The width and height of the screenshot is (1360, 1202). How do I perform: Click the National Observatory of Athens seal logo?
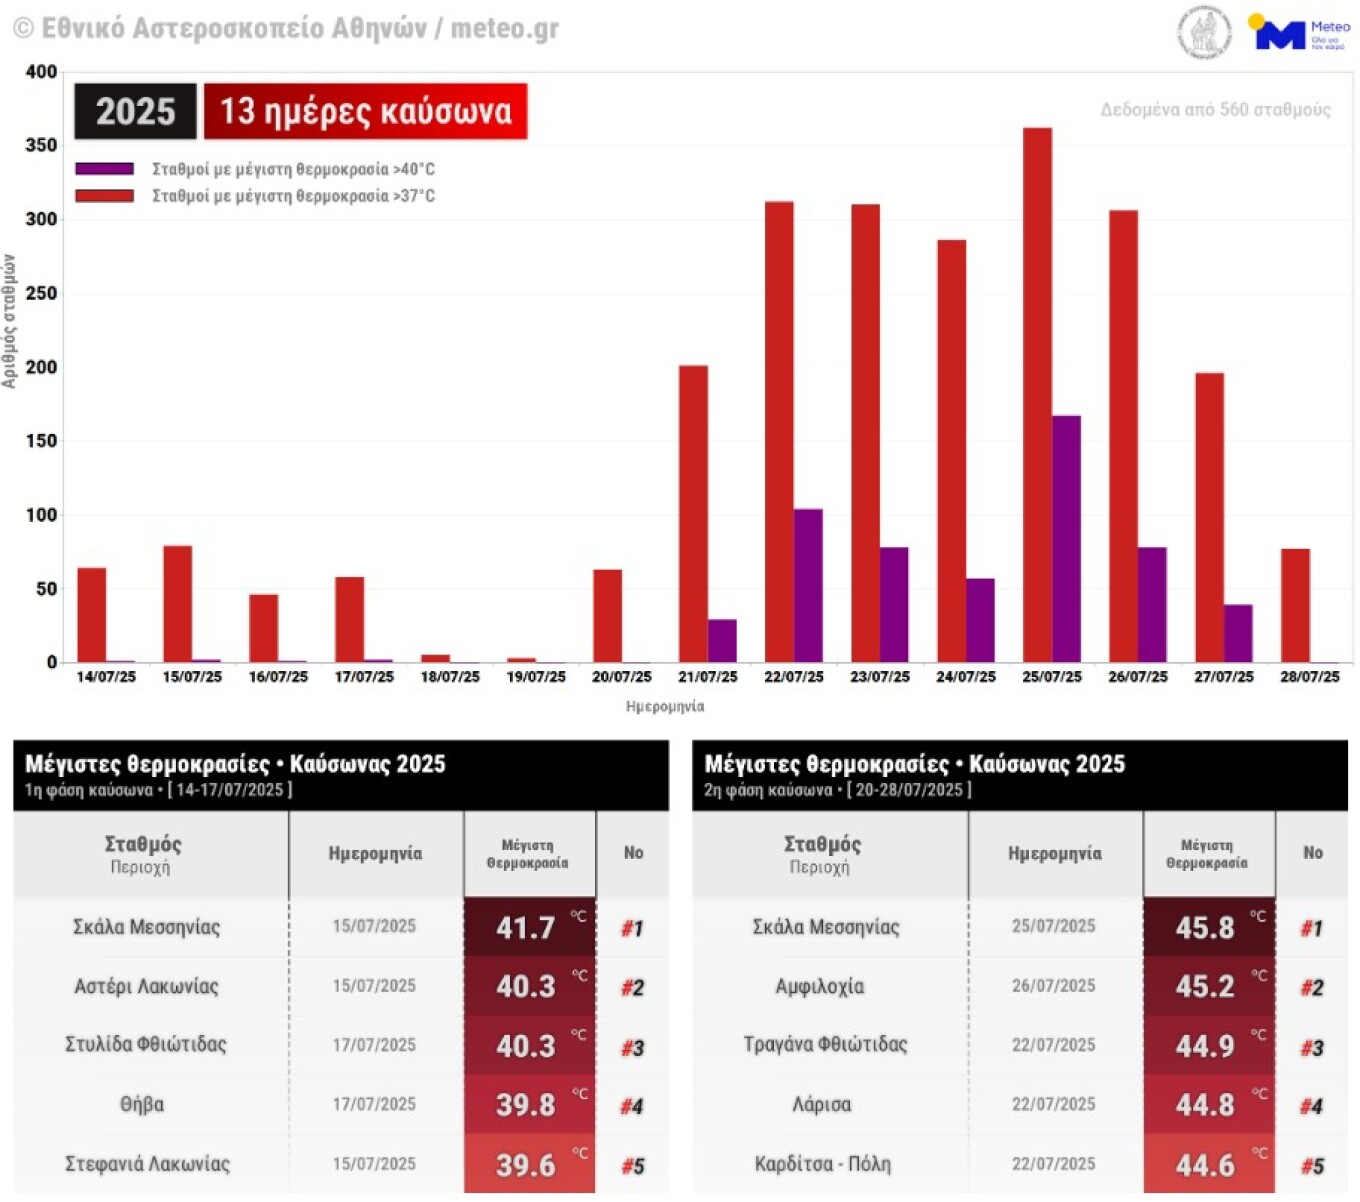pos(1204,32)
